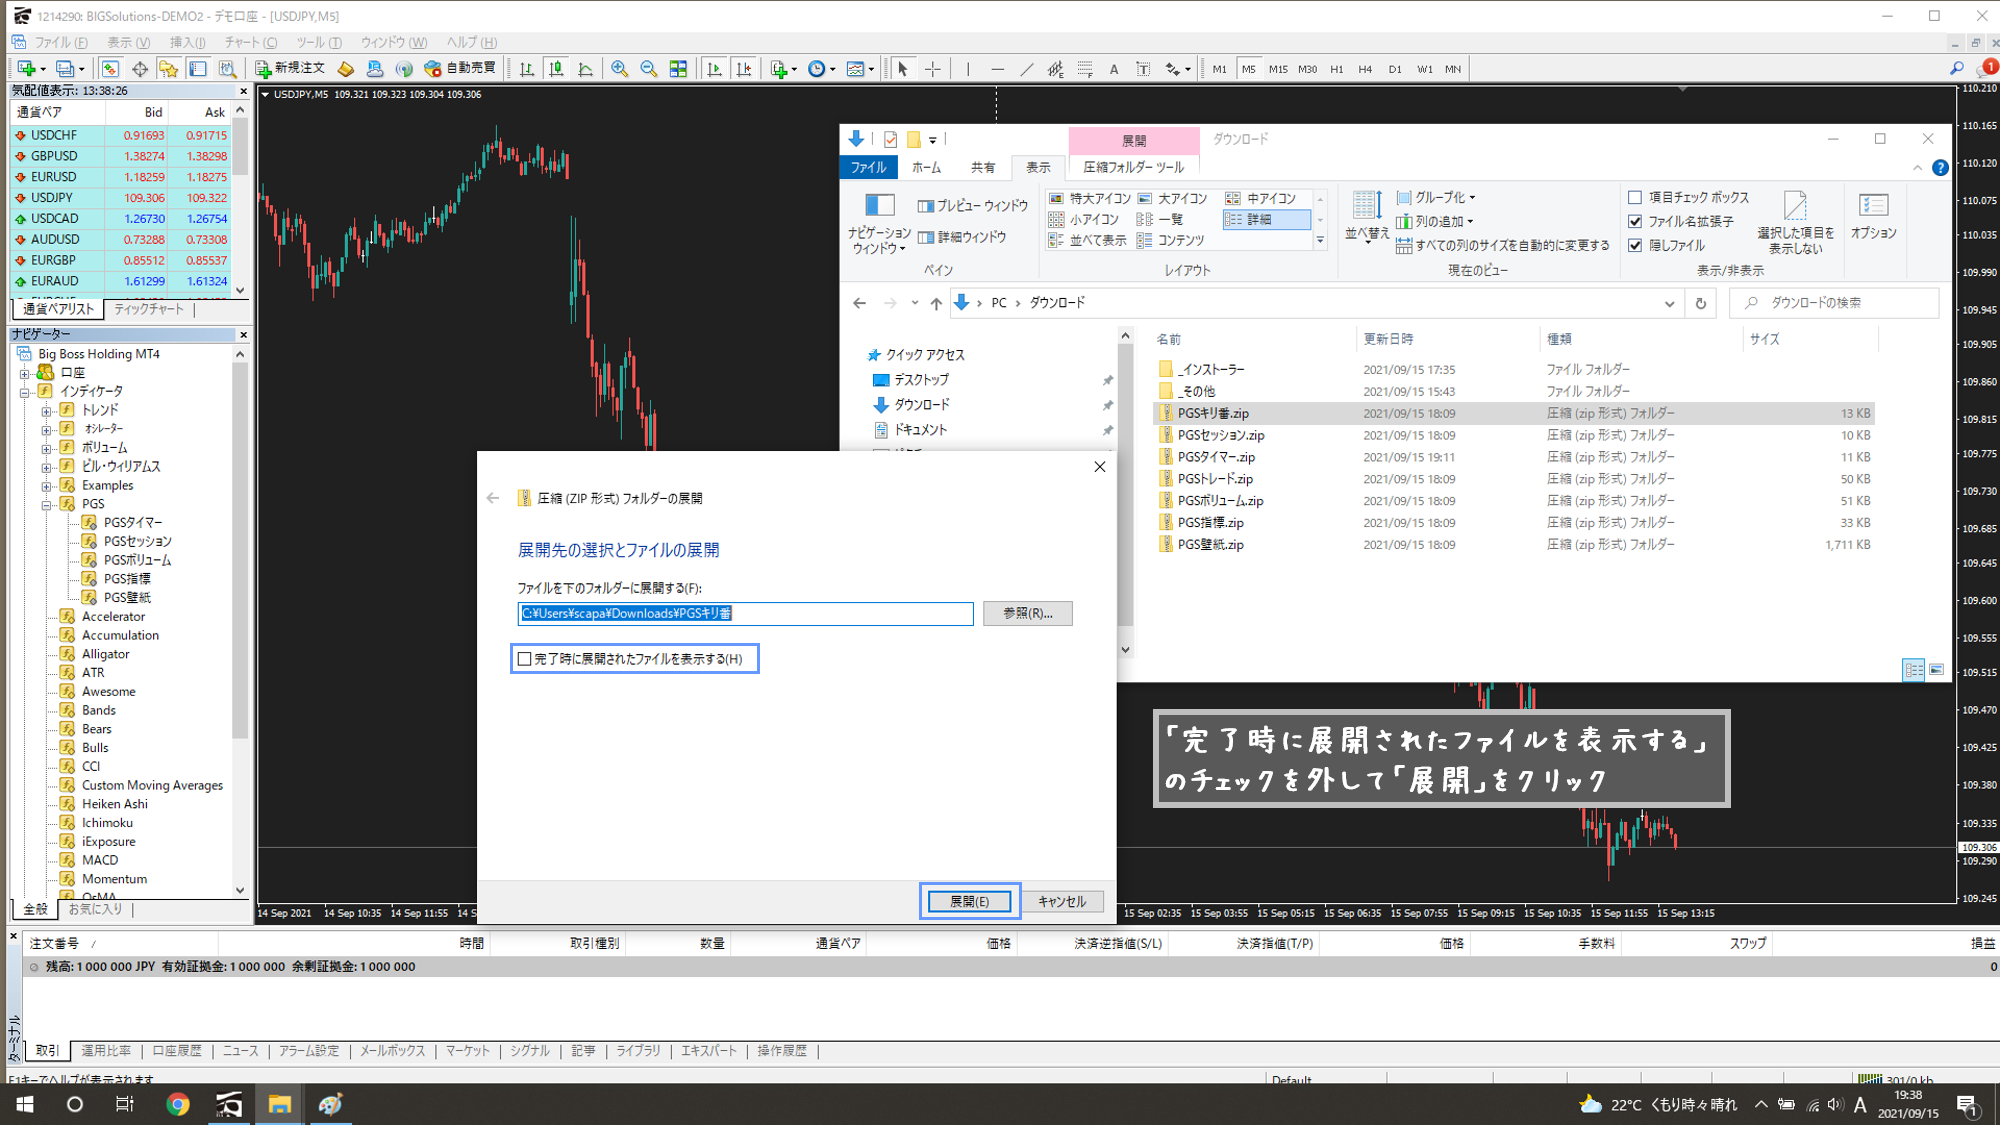Toggle 項目チェック ボックス checkbox
Screen dimensions: 2000x1125
(1635, 198)
